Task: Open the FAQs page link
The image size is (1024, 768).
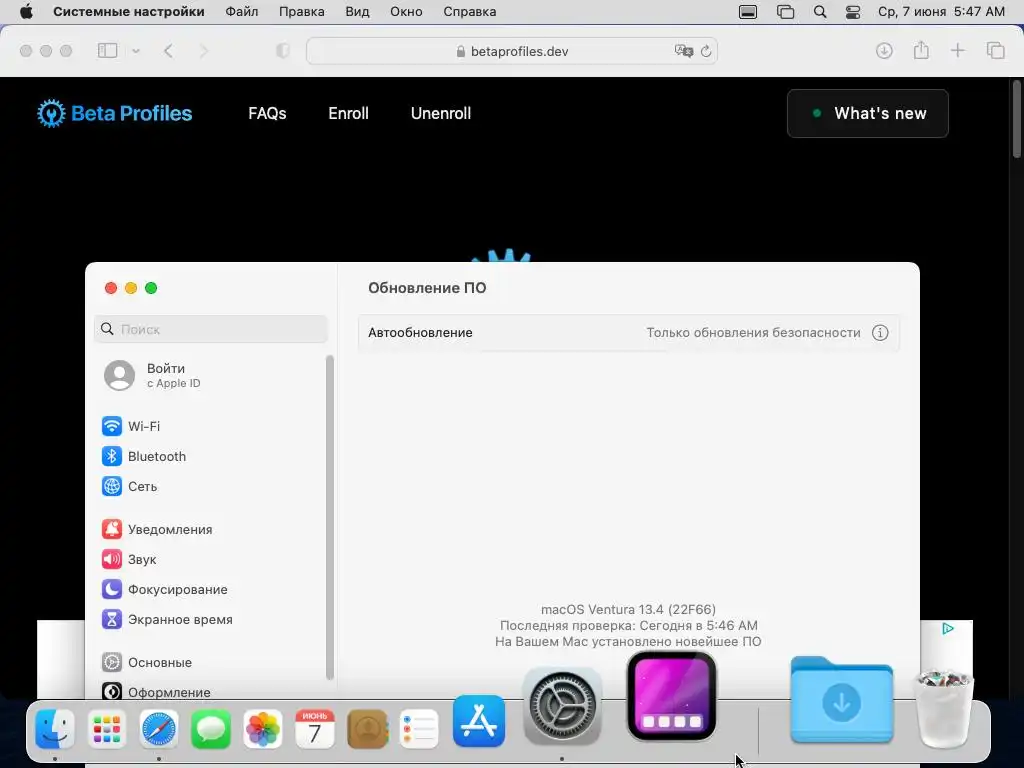Action: click(x=267, y=113)
